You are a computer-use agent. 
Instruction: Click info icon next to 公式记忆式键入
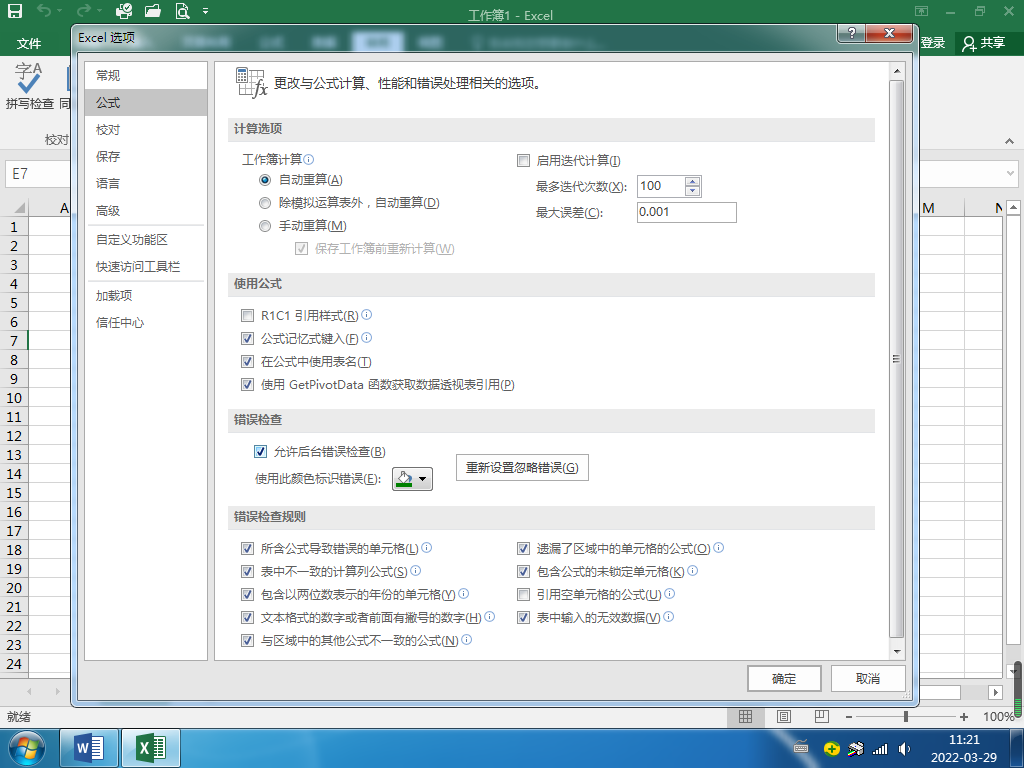[x=366, y=337]
